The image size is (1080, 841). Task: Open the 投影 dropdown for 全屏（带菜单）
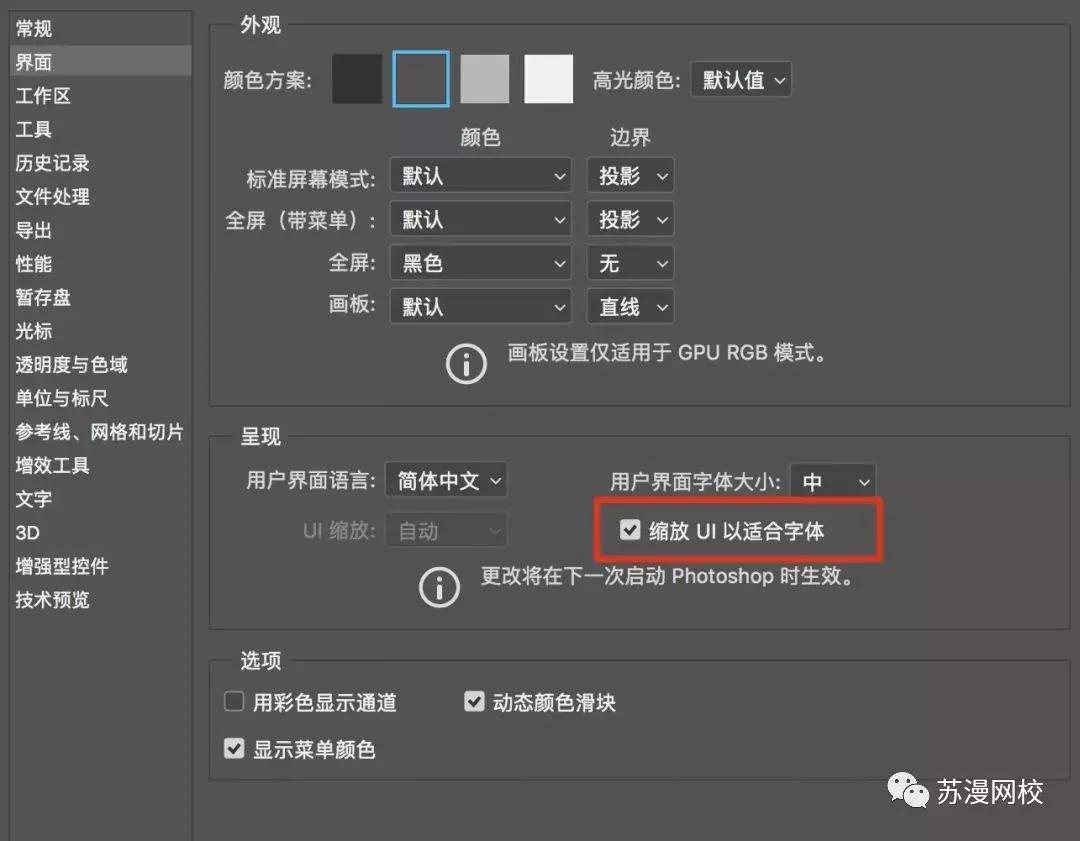[630, 219]
